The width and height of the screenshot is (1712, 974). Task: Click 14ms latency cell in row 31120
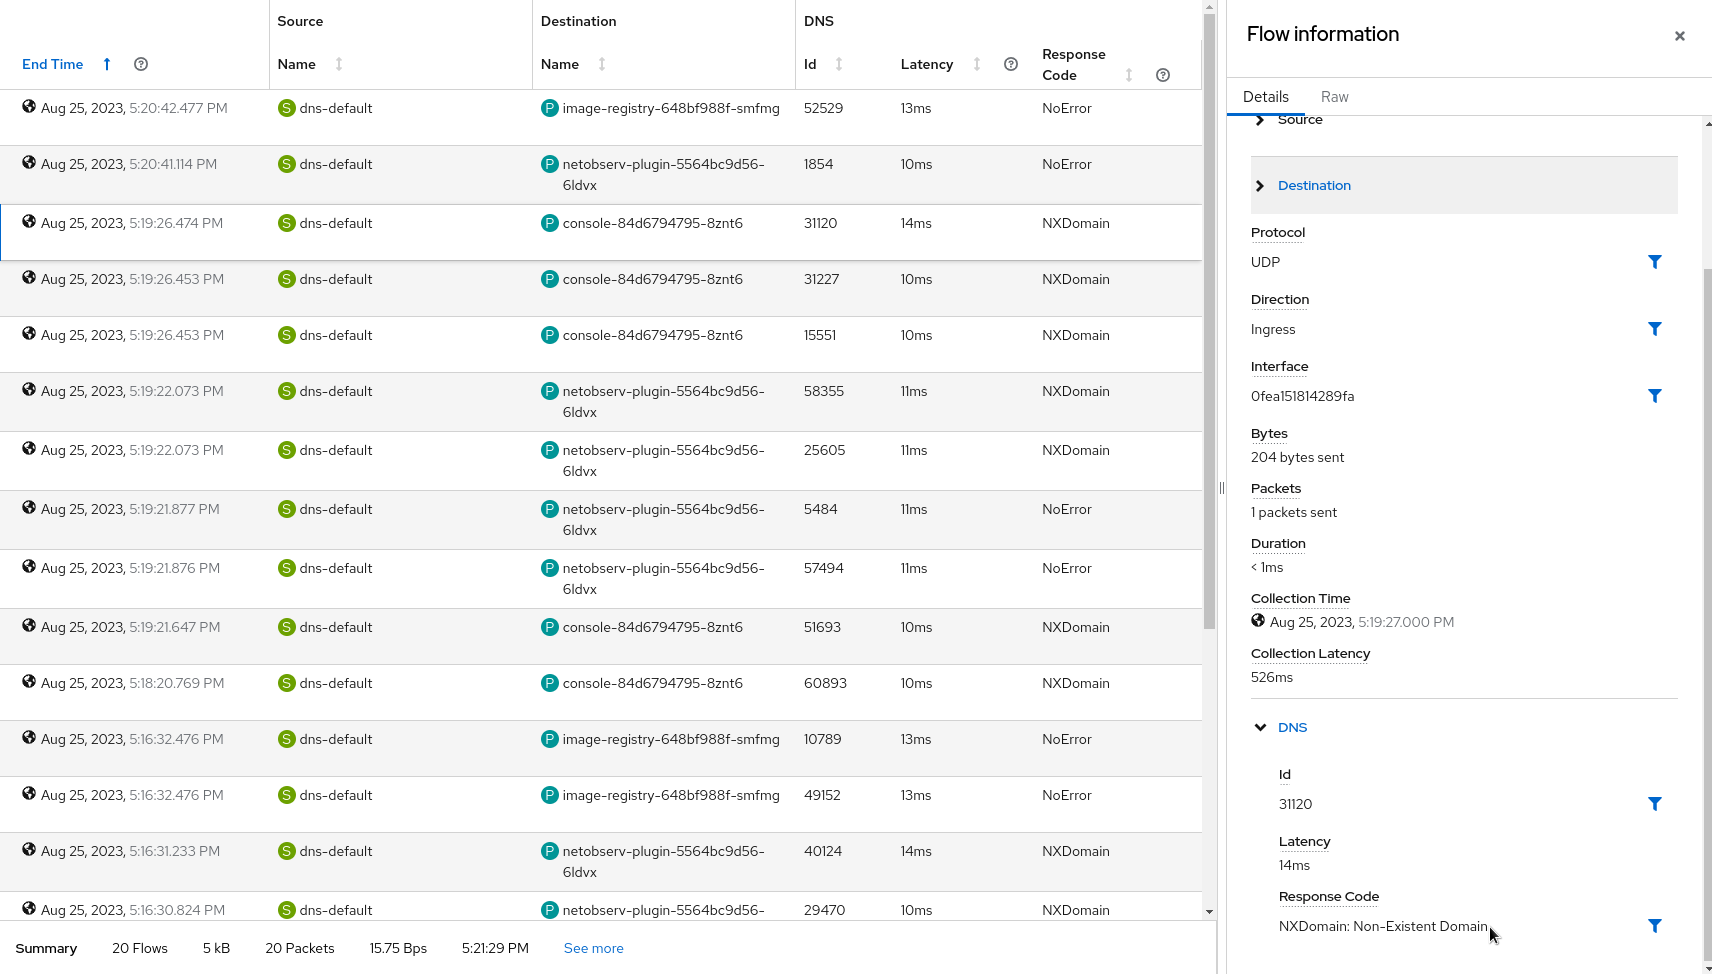tap(916, 223)
